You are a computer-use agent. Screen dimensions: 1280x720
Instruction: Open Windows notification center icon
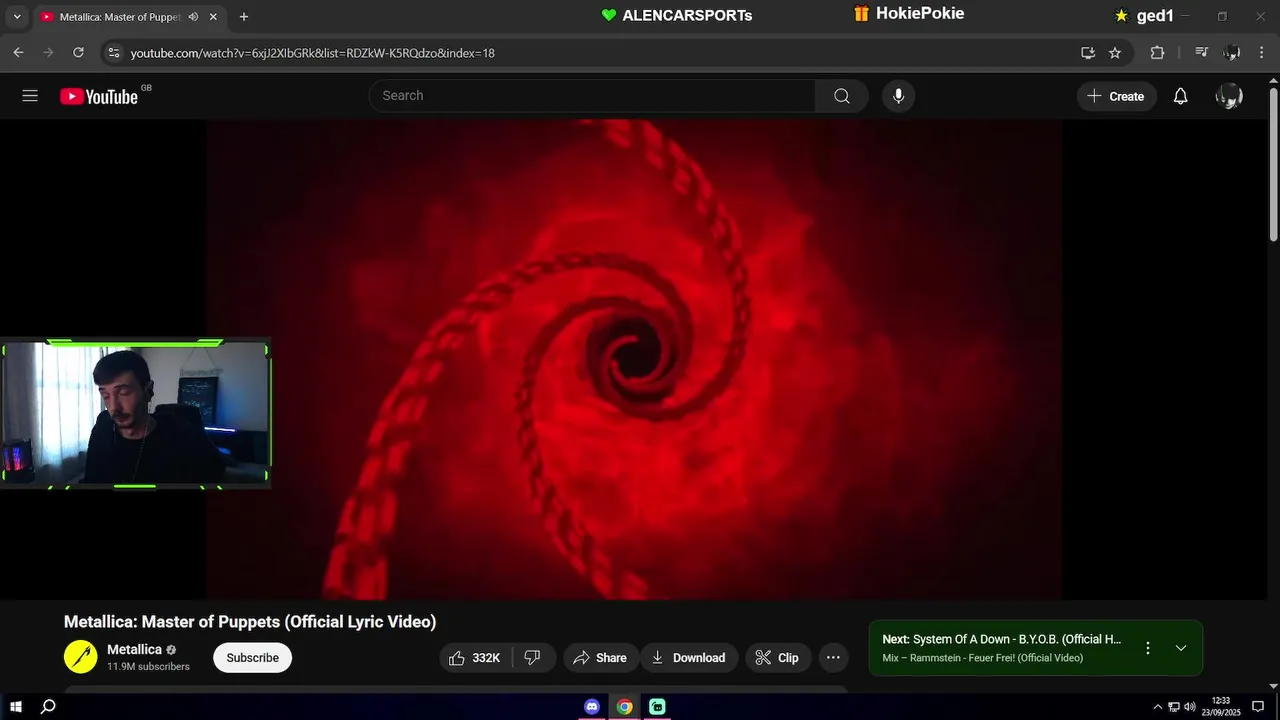pyautogui.click(x=1258, y=707)
